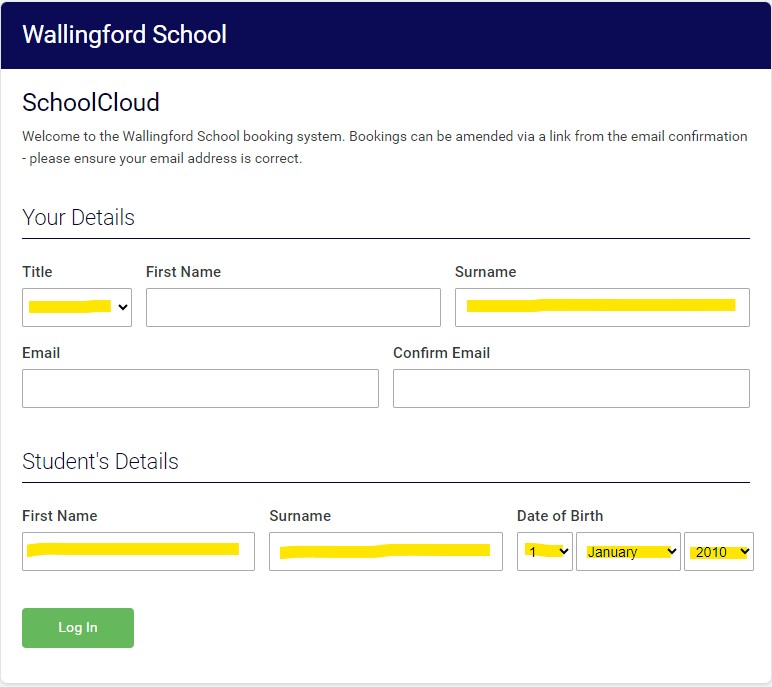Screen dimensions: 772x687
Task: Click the parent First Name field
Action: tap(293, 307)
